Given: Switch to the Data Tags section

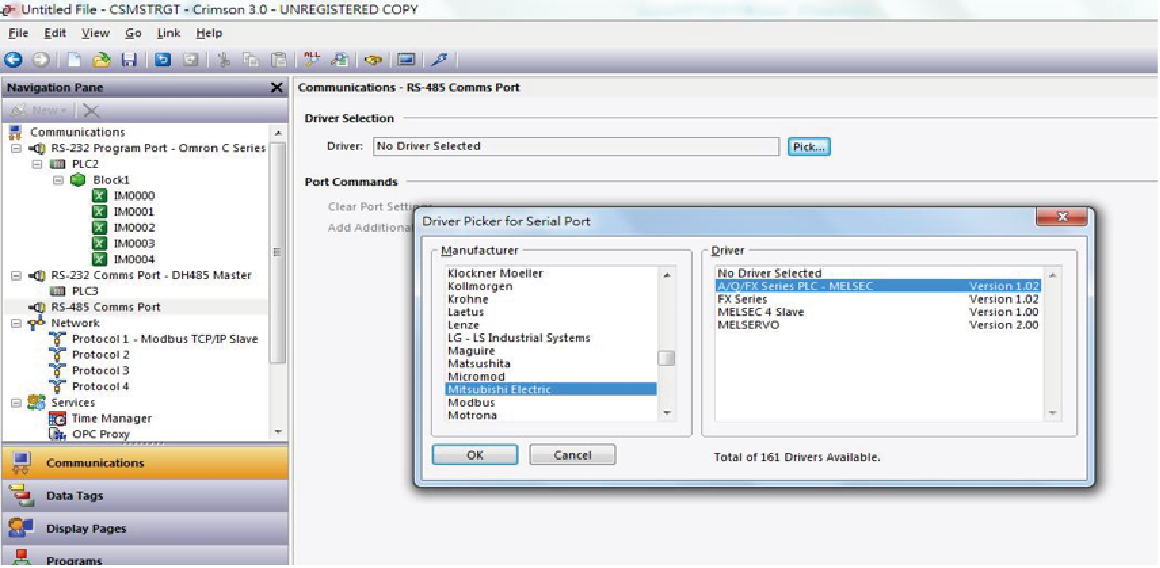Looking at the screenshot, I should coord(74,496).
